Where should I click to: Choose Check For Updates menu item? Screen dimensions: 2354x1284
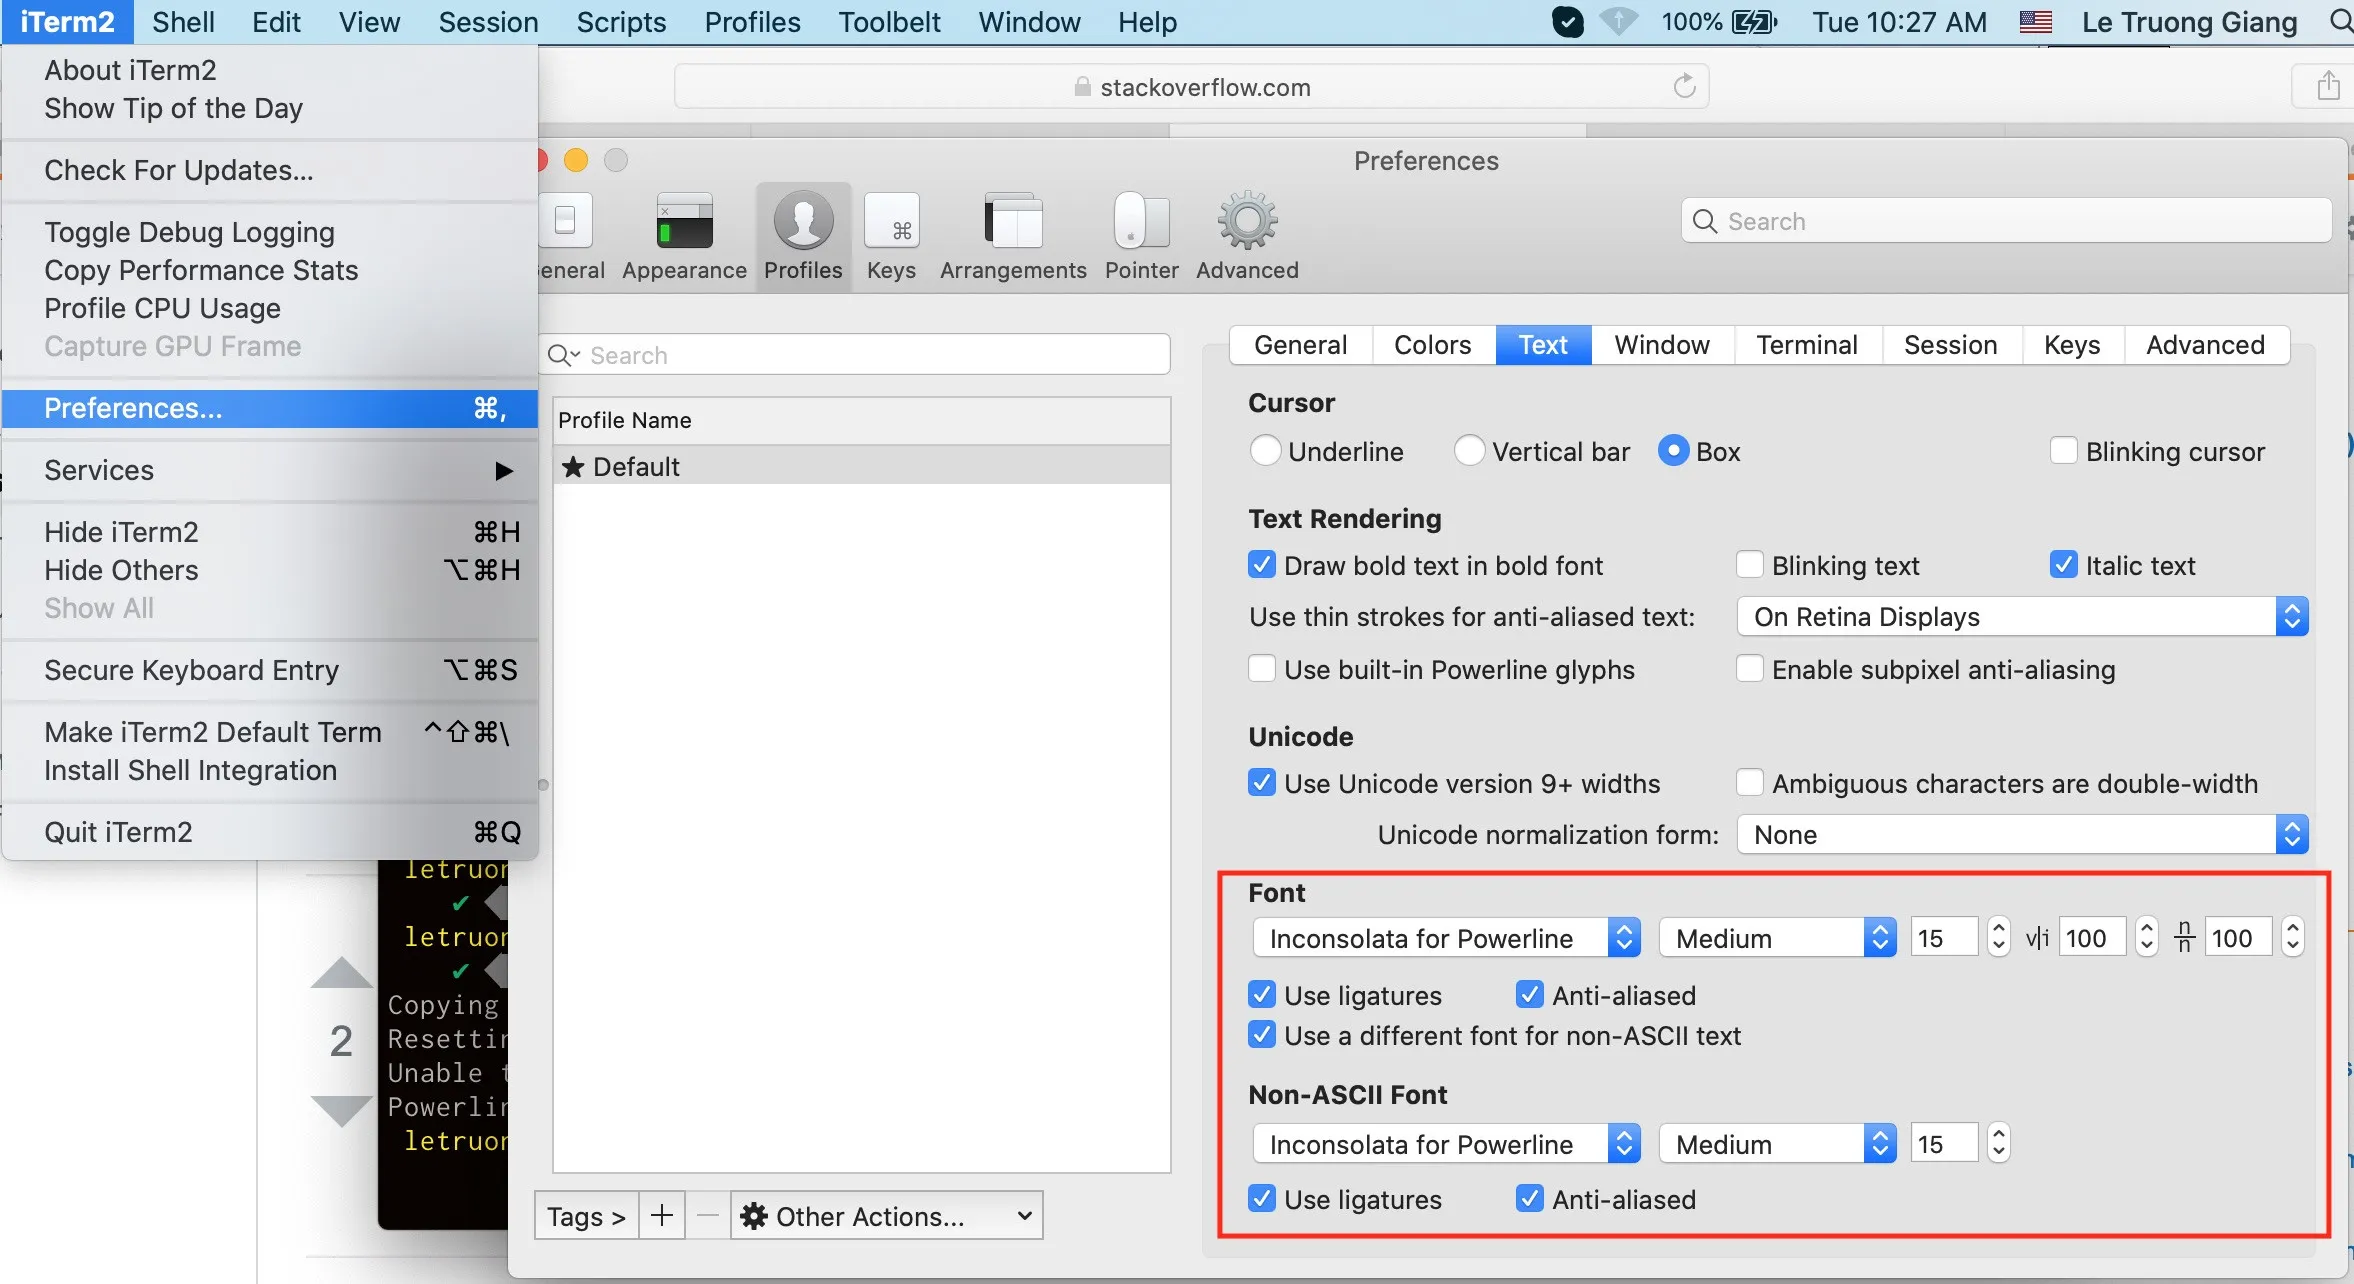pyautogui.click(x=179, y=170)
